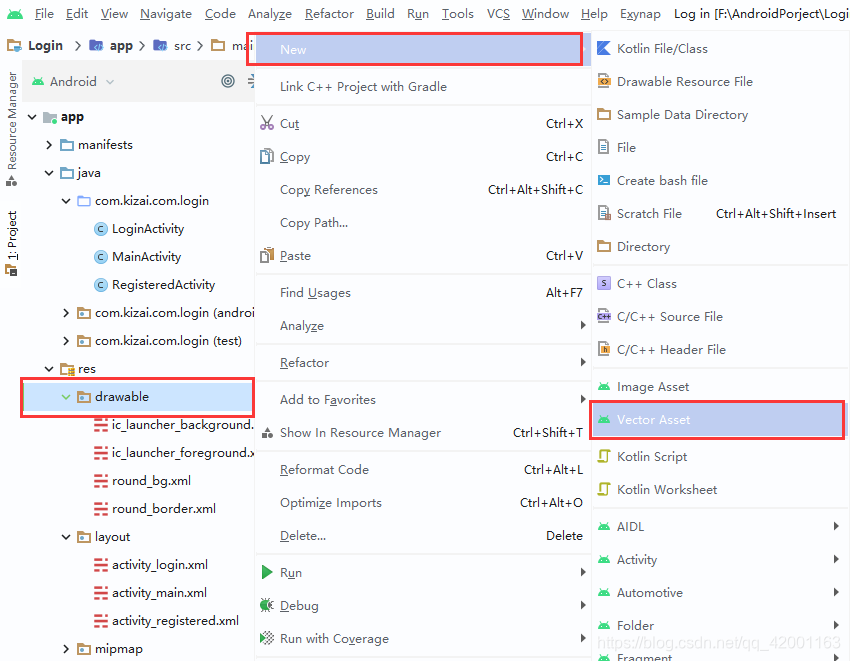Select activity_login.xml file

pos(159,564)
